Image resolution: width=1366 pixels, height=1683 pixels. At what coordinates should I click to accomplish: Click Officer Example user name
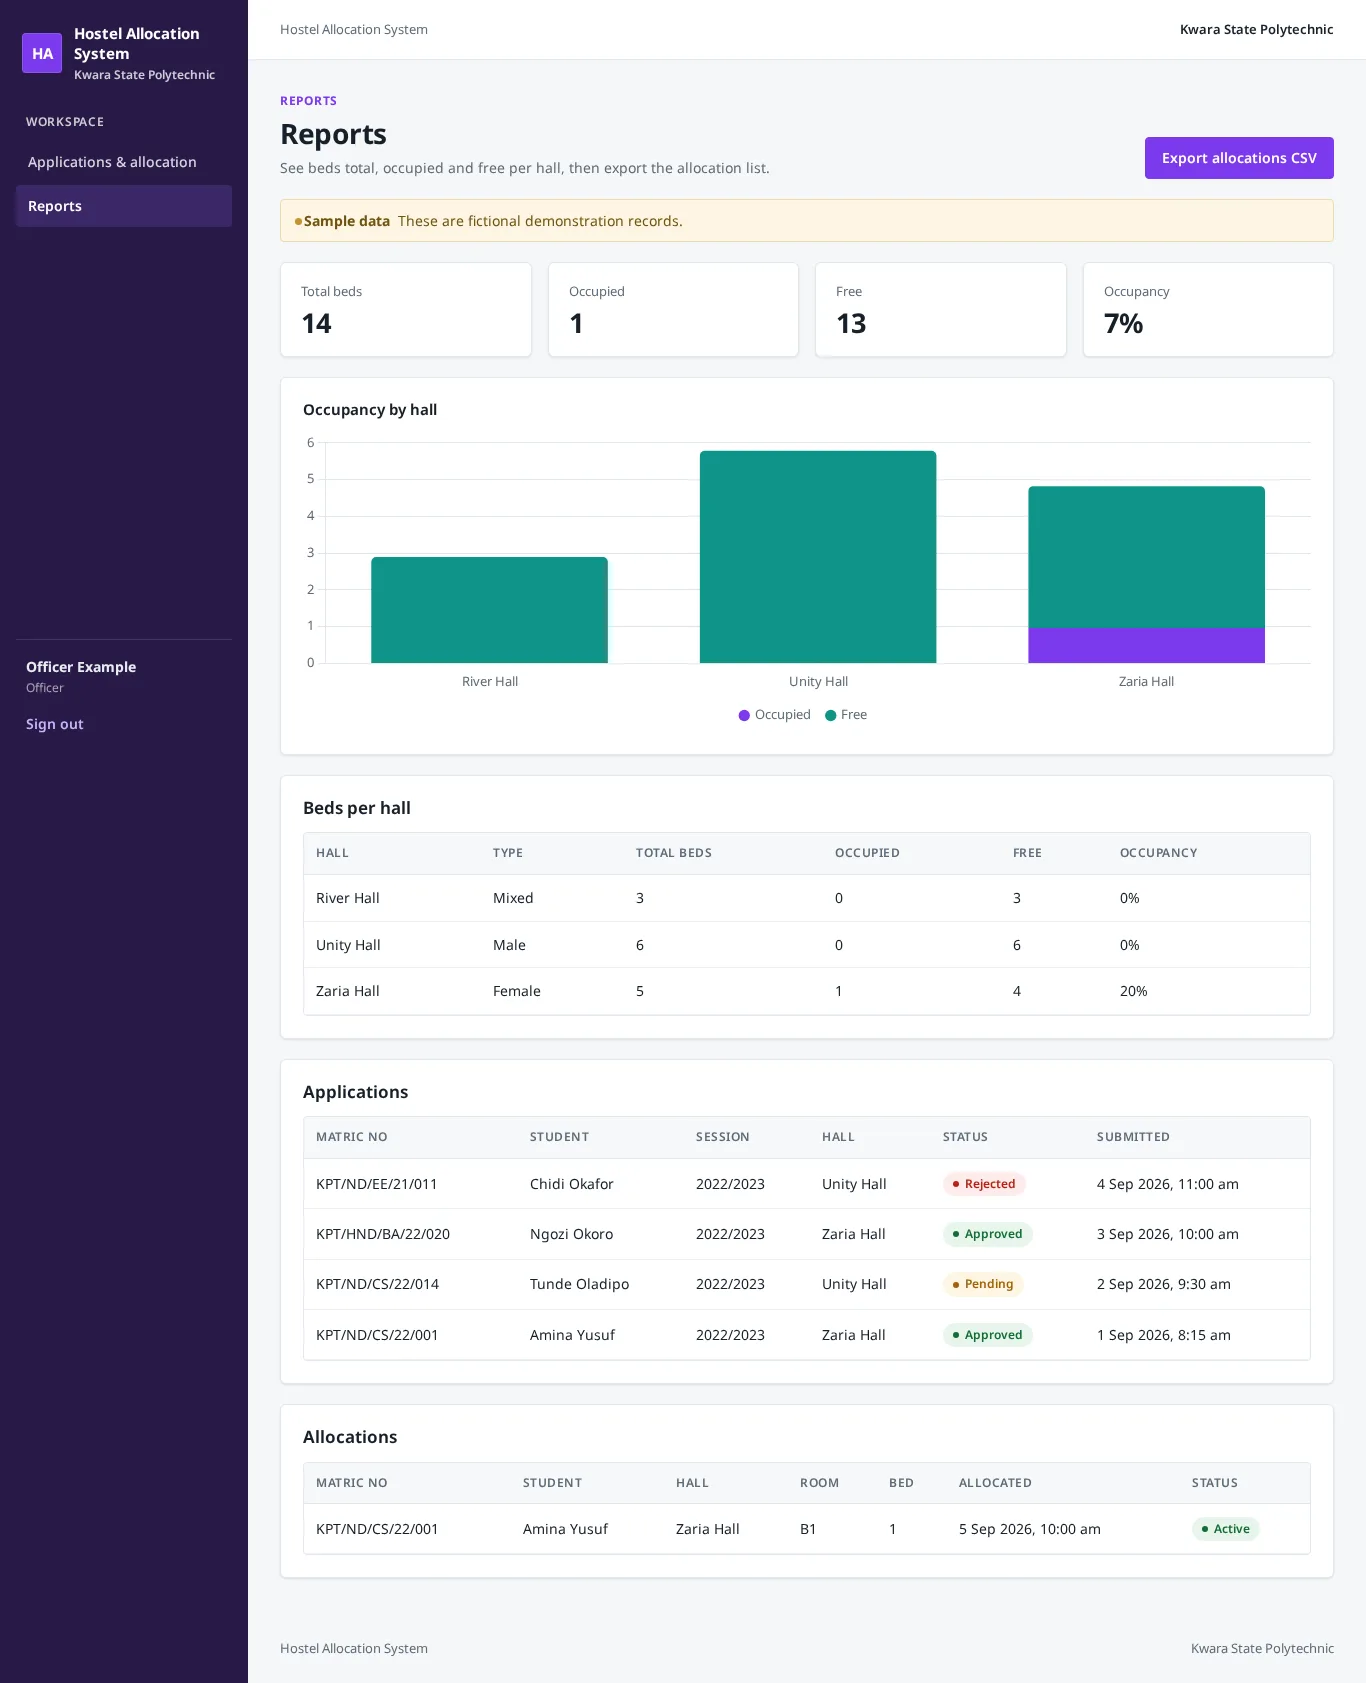(81, 667)
